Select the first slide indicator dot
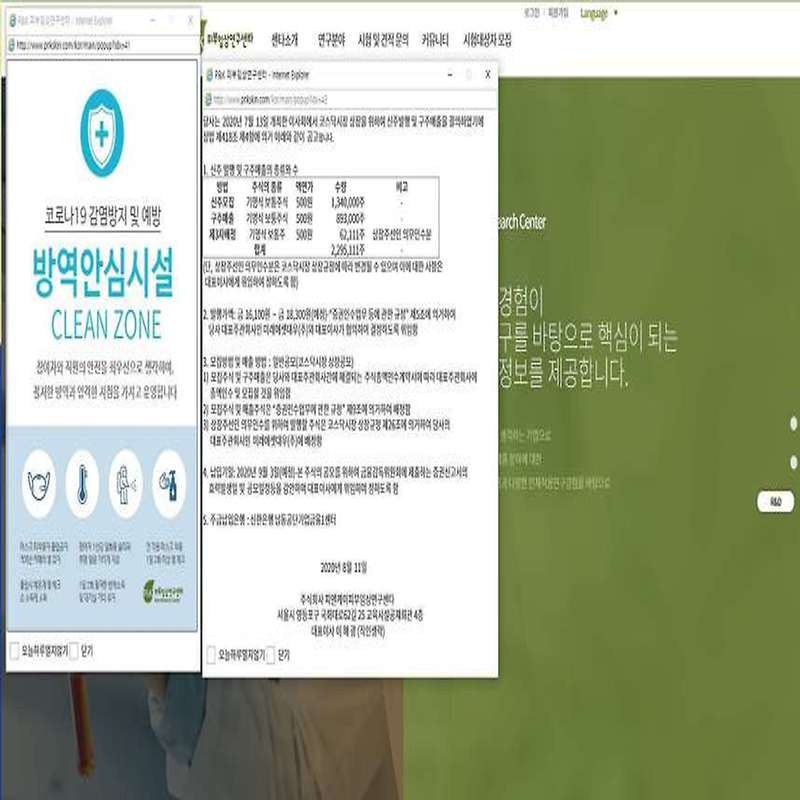This screenshot has height=800, width=800. [793, 423]
